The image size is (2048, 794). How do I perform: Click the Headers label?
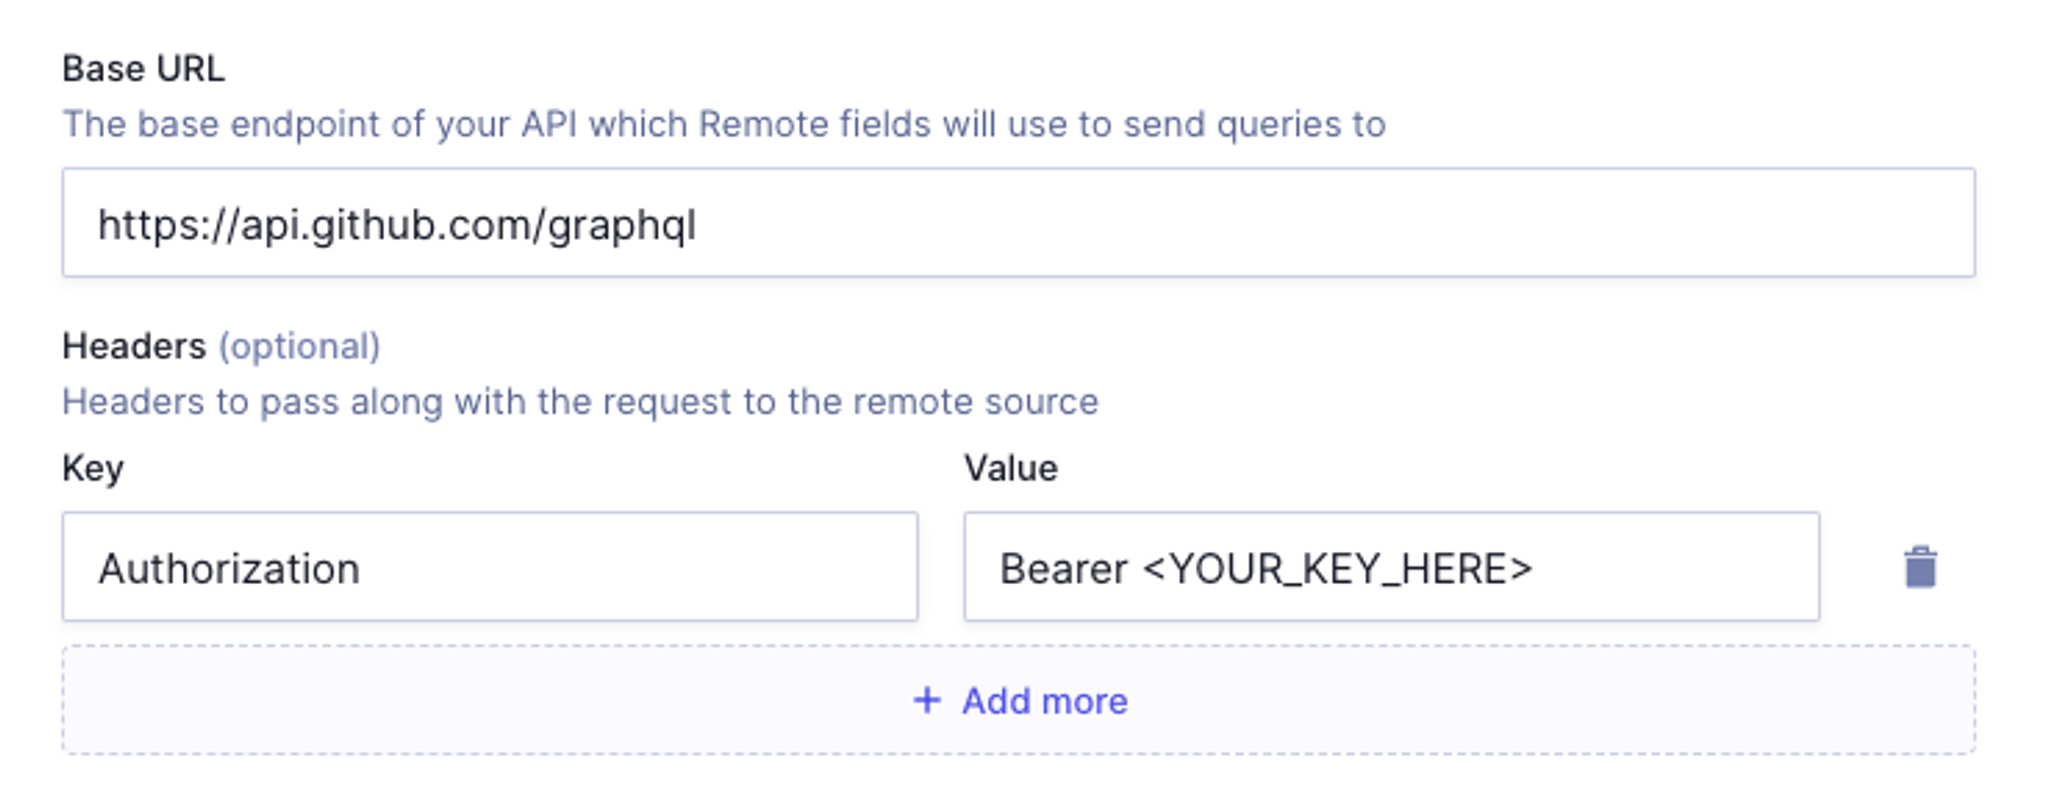tap(134, 346)
